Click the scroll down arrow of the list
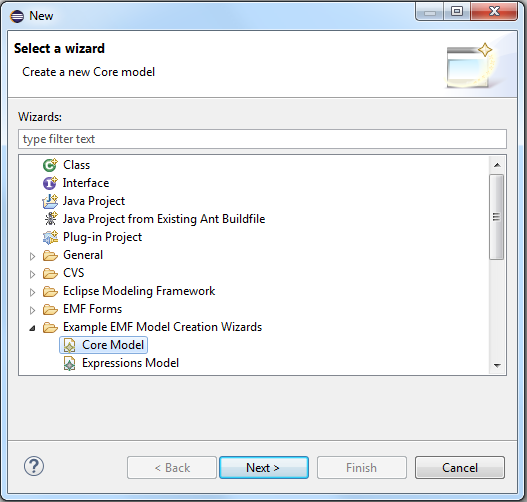527x502 pixels. (497, 365)
